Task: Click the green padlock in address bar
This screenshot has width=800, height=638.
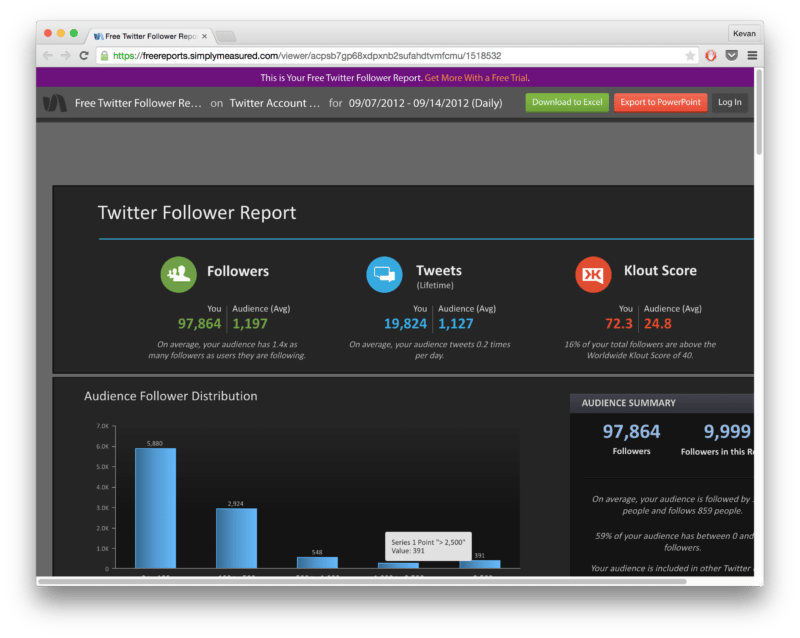Action: click(x=105, y=56)
